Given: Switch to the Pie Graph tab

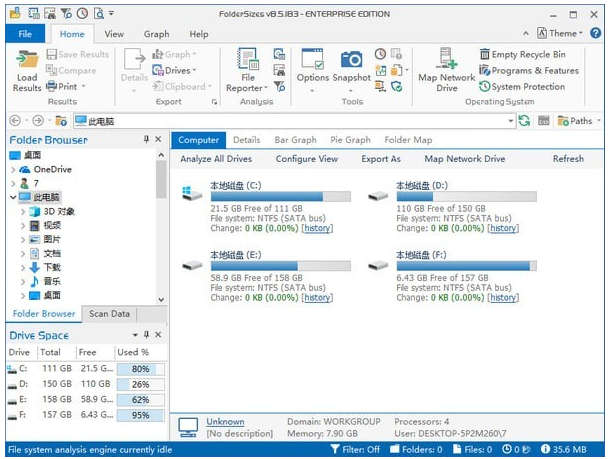Looking at the screenshot, I should click(351, 140).
